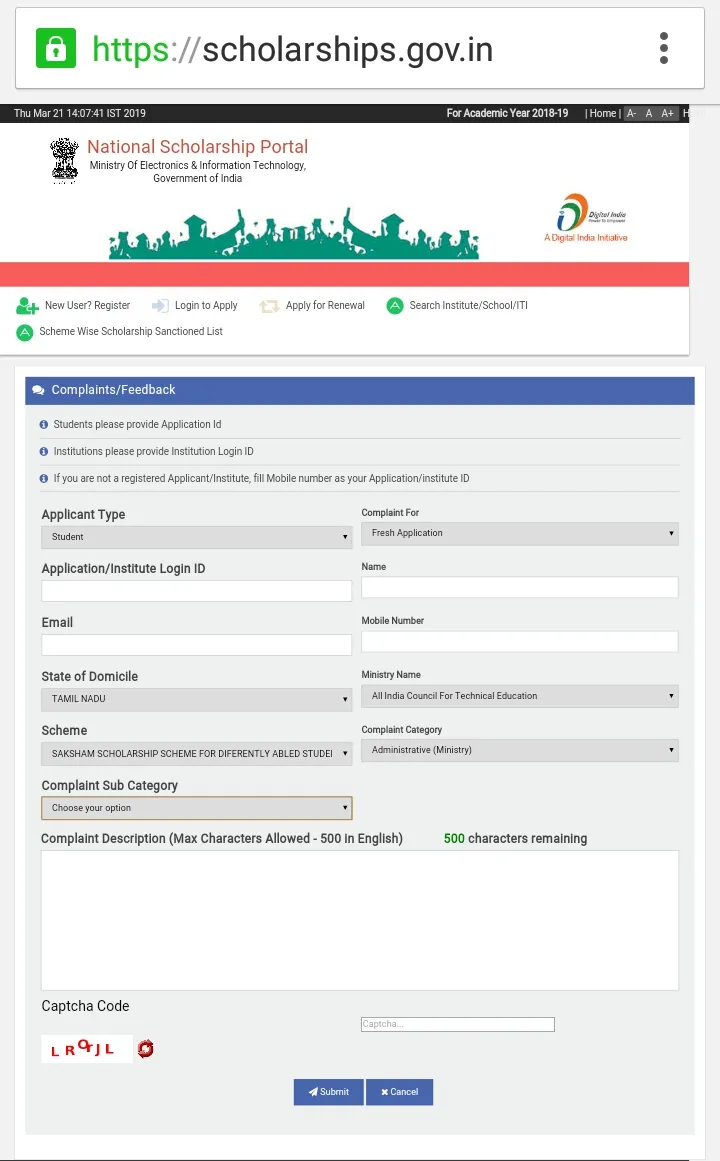Open Login to Apply link
720x1161 pixels.
click(x=206, y=306)
